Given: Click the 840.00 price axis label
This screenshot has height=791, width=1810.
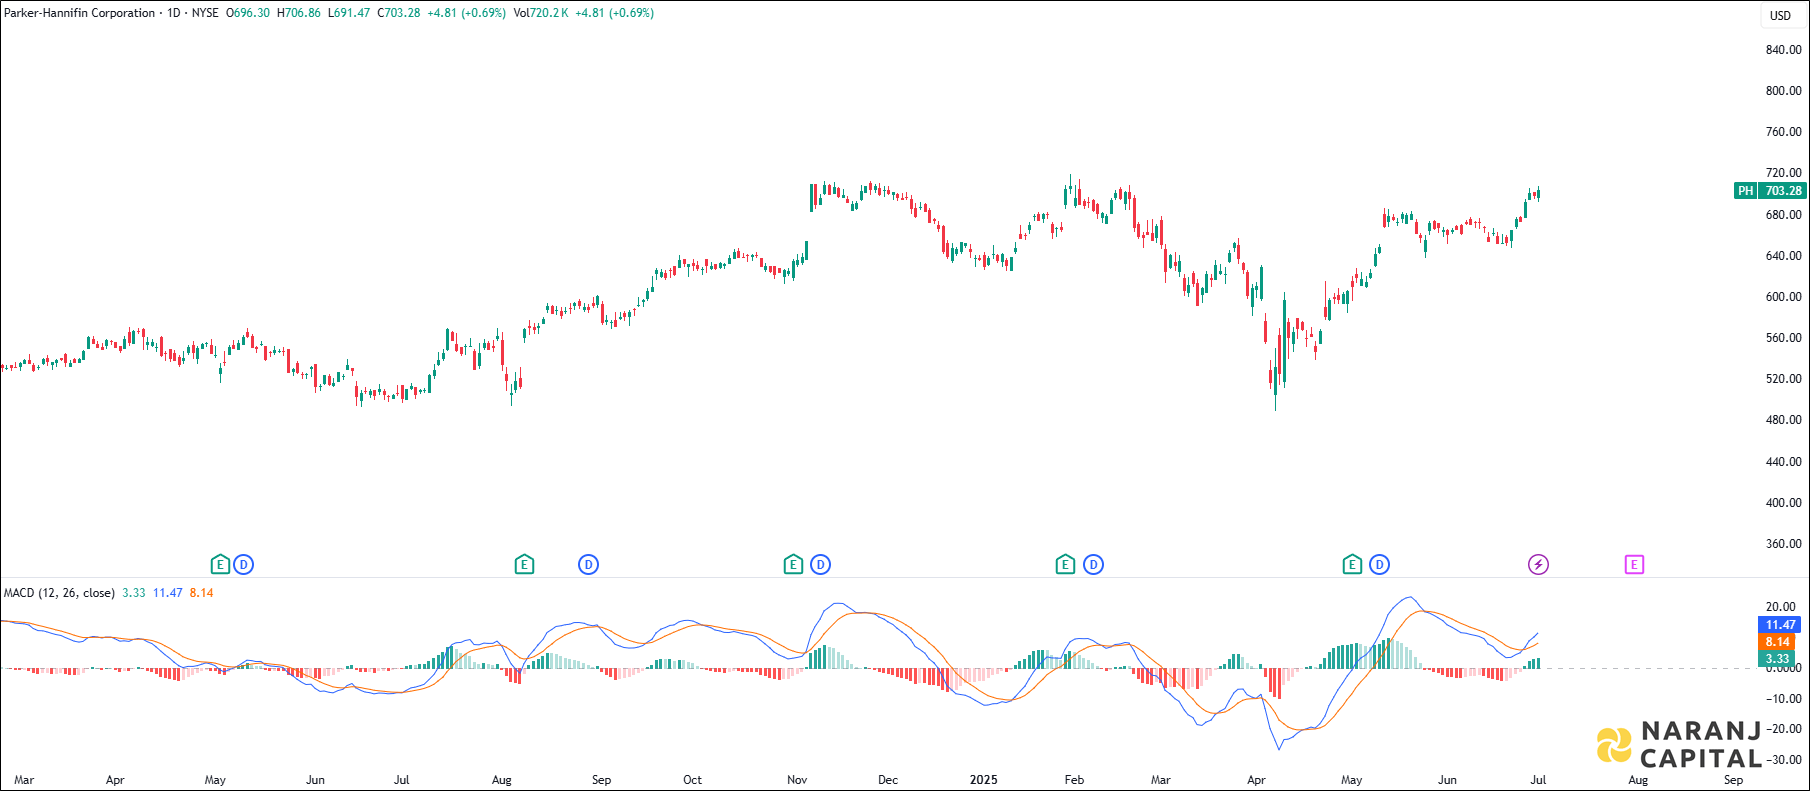Looking at the screenshot, I should point(1783,50).
